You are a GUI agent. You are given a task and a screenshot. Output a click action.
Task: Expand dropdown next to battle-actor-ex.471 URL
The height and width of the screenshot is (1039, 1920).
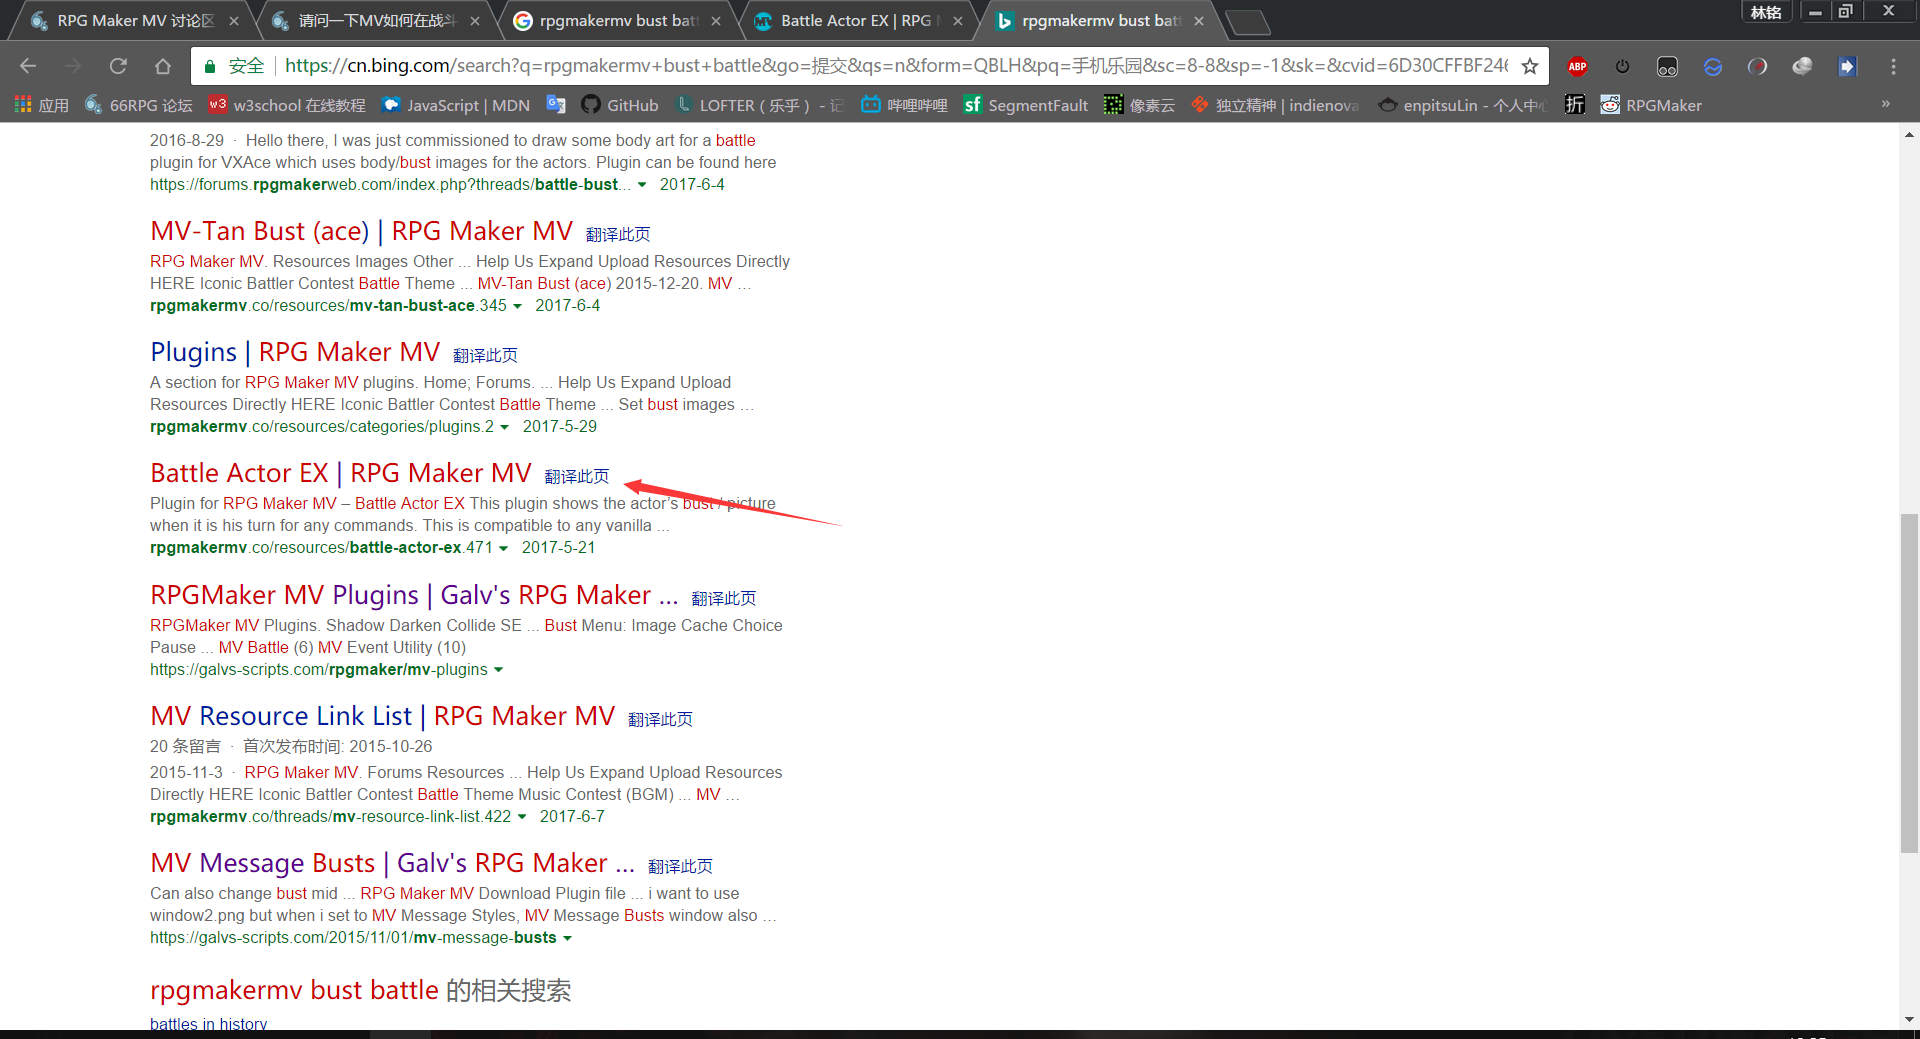tap(503, 548)
